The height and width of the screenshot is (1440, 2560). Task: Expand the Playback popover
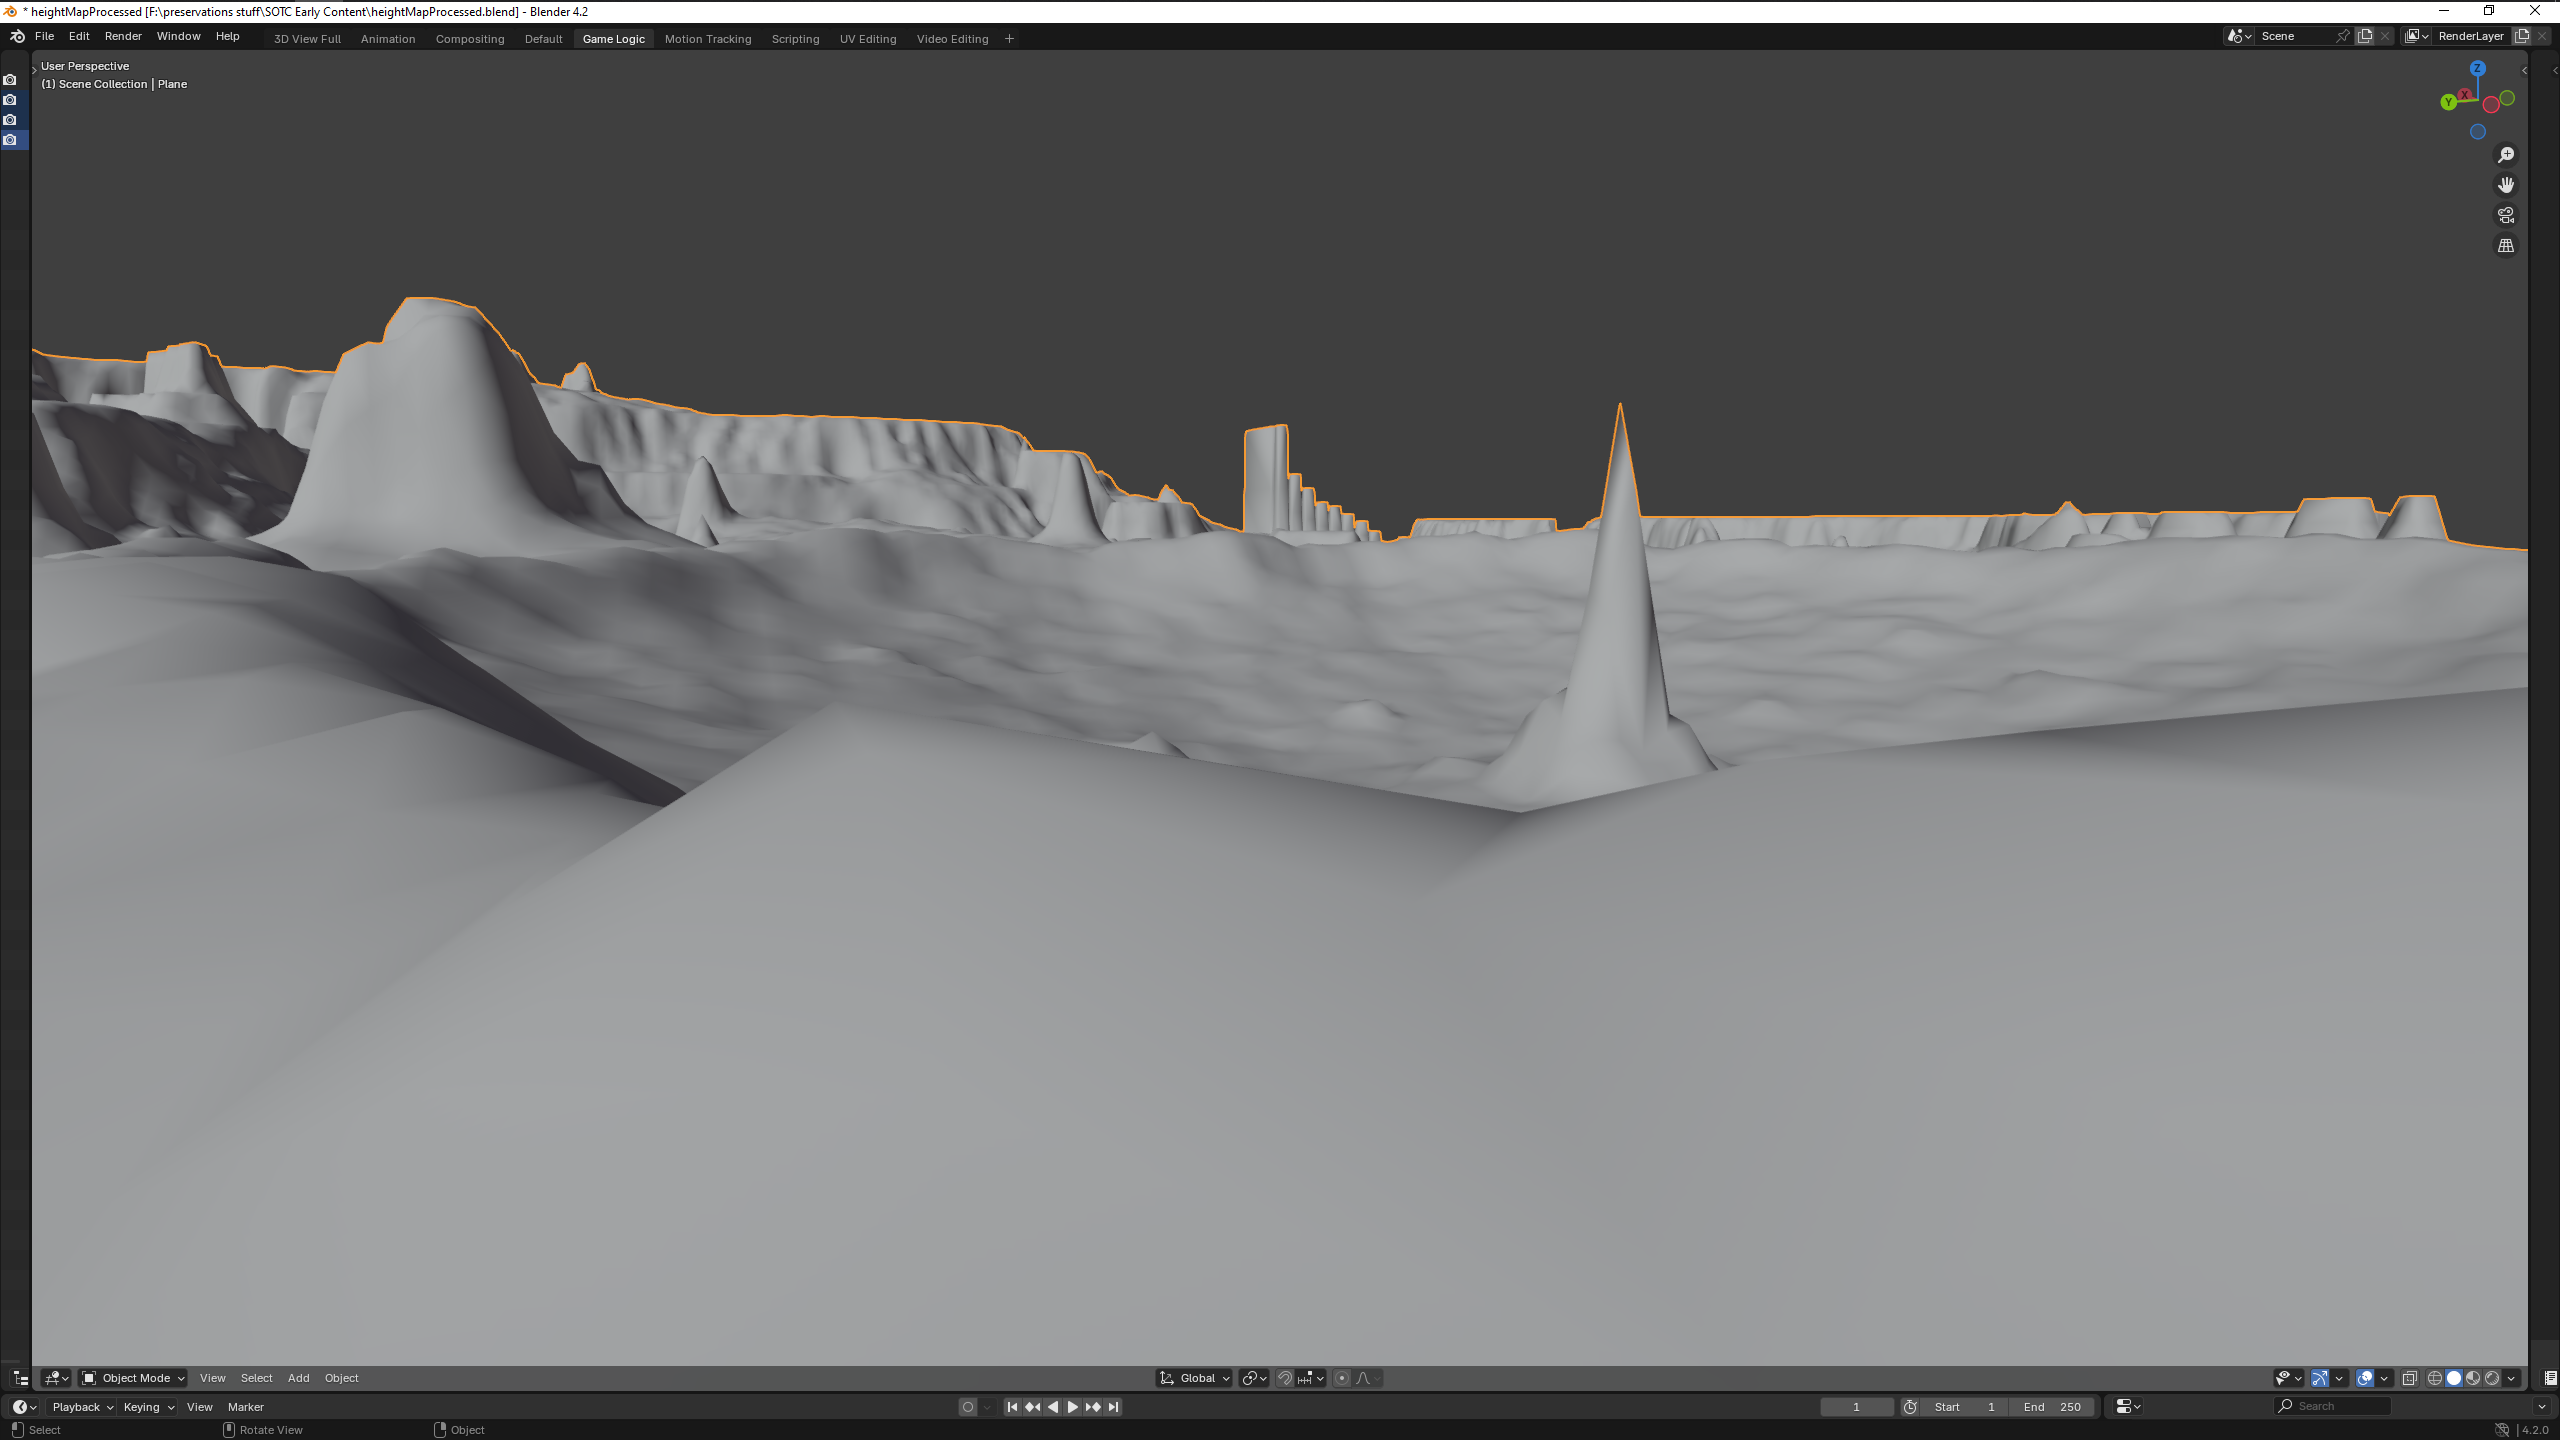[82, 1407]
